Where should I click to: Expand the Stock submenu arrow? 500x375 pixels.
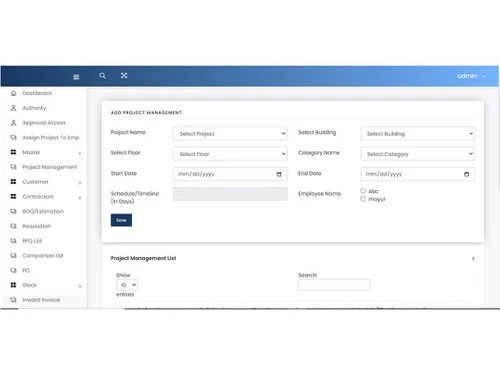[80, 286]
